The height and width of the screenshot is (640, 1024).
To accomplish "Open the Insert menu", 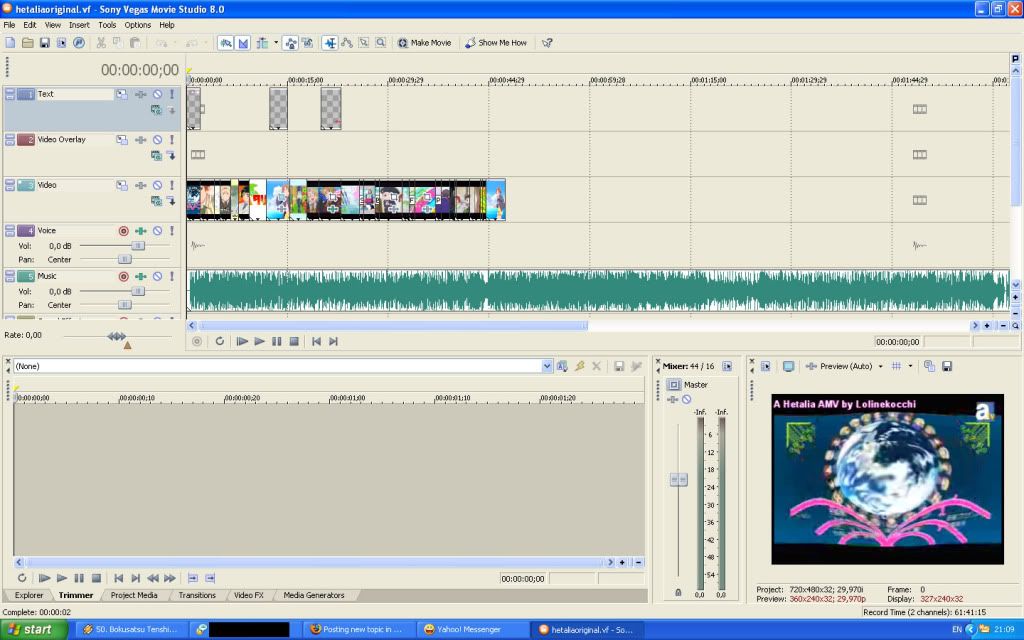I will point(79,25).
